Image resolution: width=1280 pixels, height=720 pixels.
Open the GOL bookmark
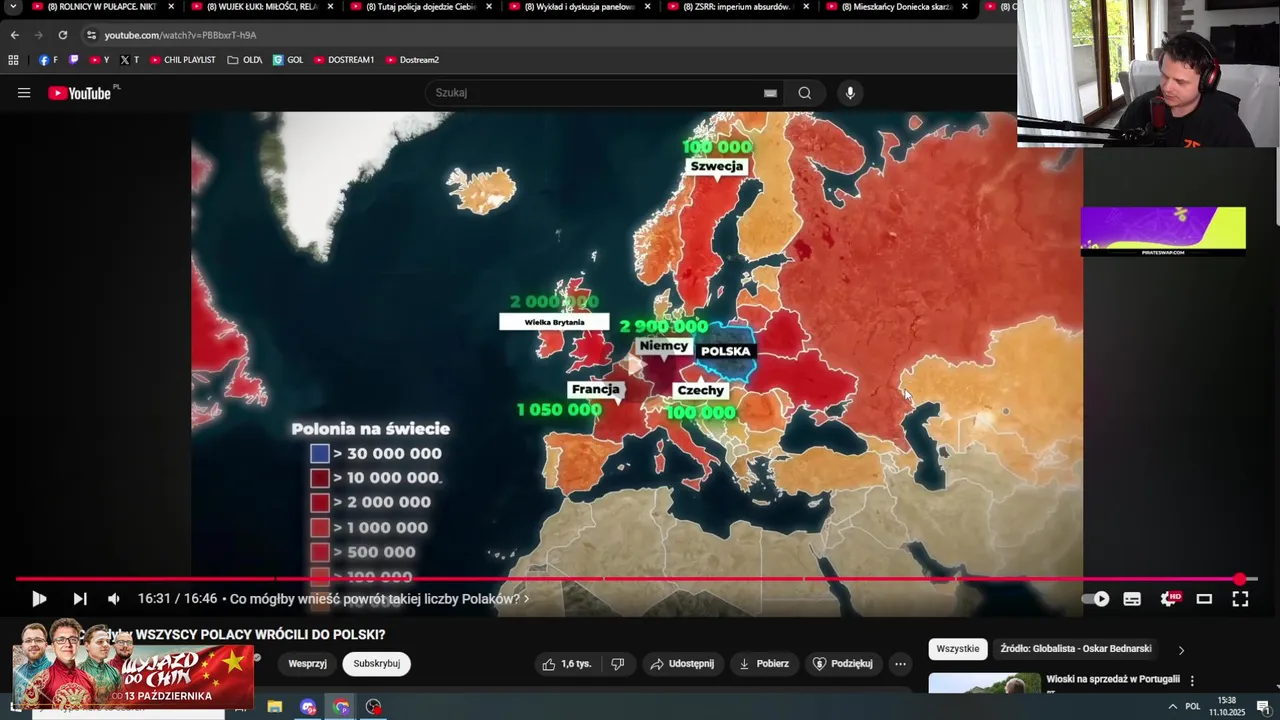coord(288,60)
